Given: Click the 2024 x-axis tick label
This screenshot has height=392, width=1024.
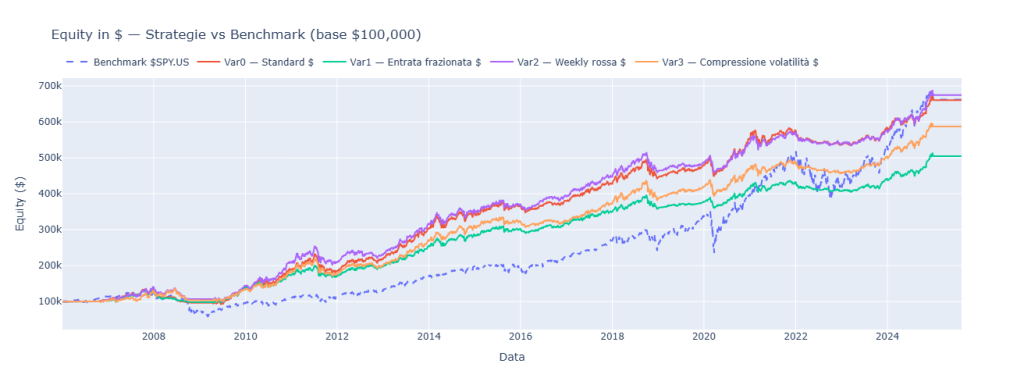Looking at the screenshot, I should (x=887, y=336).
